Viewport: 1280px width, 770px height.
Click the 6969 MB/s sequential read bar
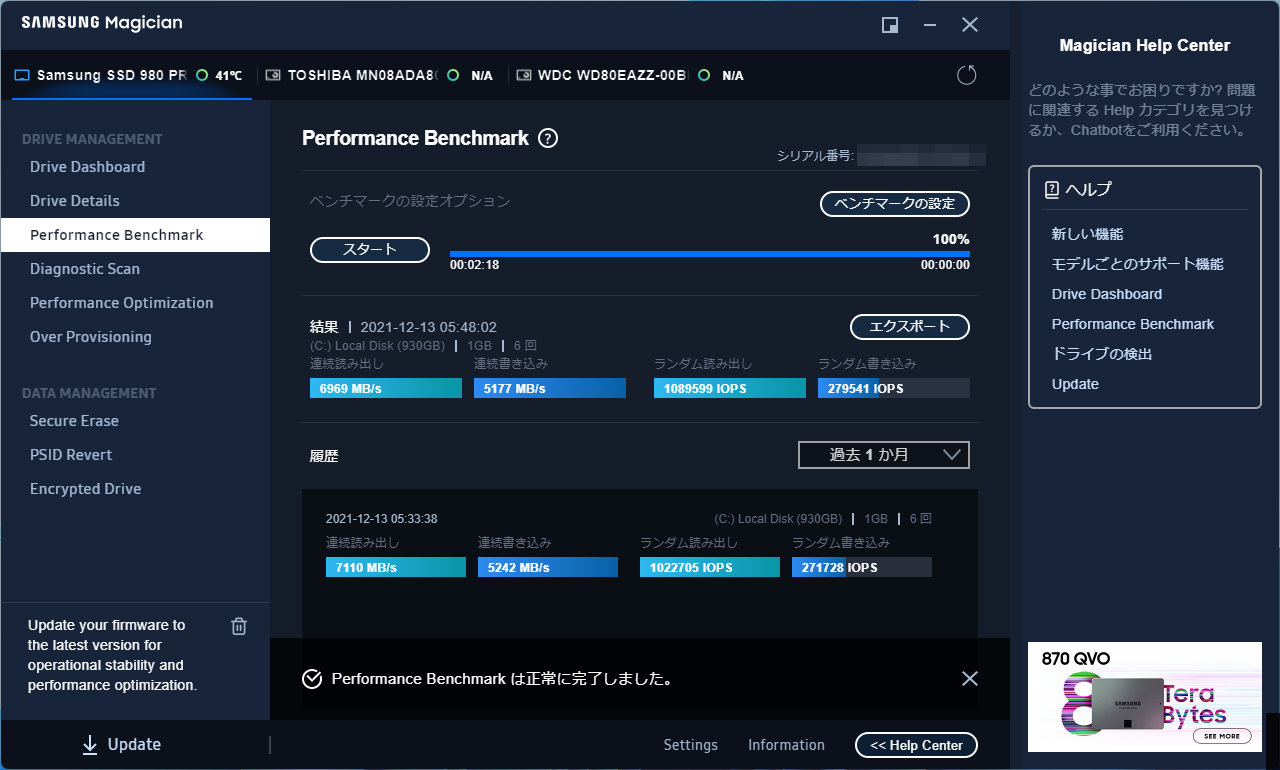coord(386,388)
